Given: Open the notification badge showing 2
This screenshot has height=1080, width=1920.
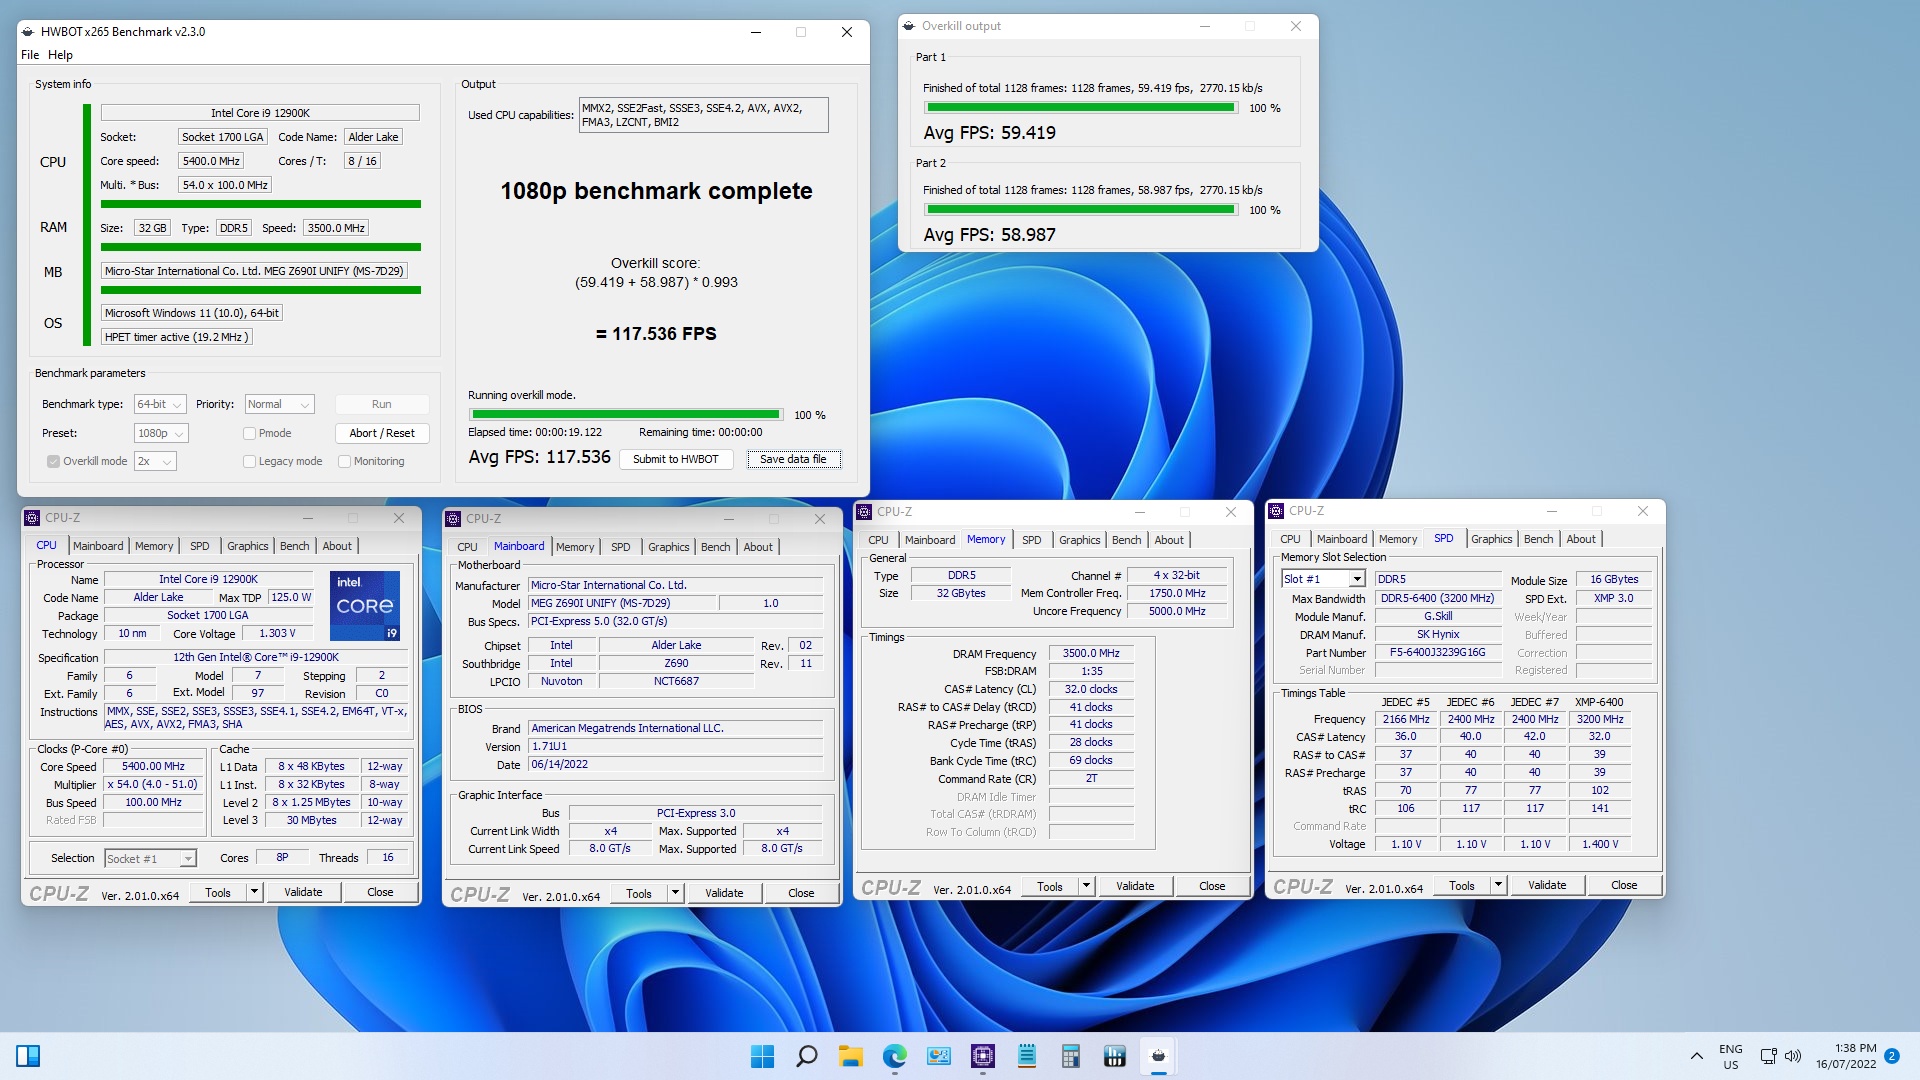Looking at the screenshot, I should (1891, 1056).
